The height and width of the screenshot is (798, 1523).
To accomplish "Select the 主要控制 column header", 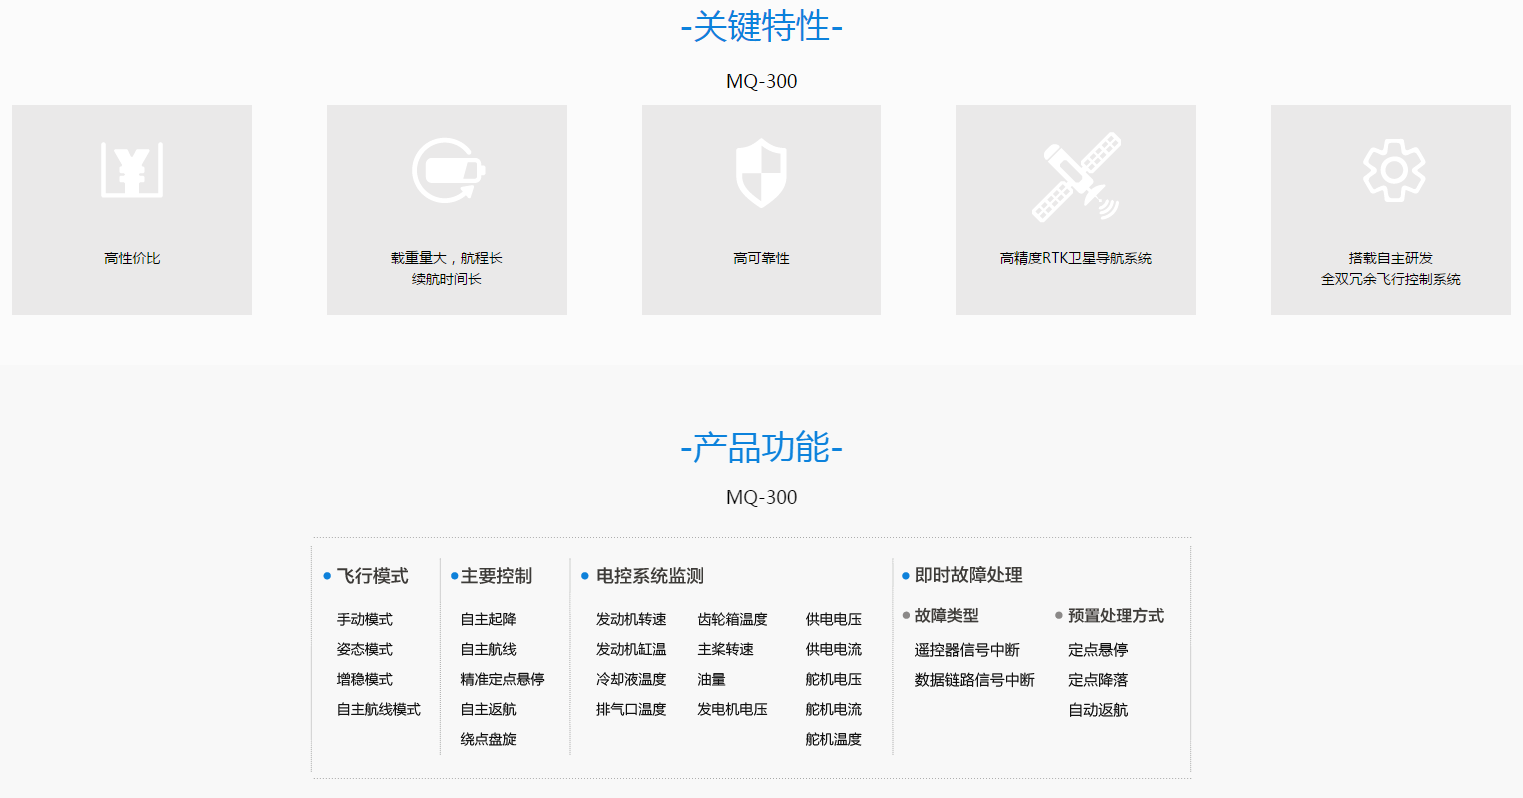I will [x=496, y=576].
